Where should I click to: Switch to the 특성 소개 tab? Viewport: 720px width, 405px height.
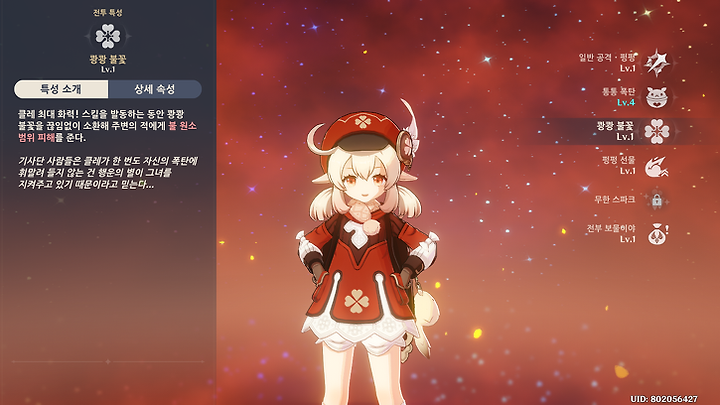[x=61, y=89]
